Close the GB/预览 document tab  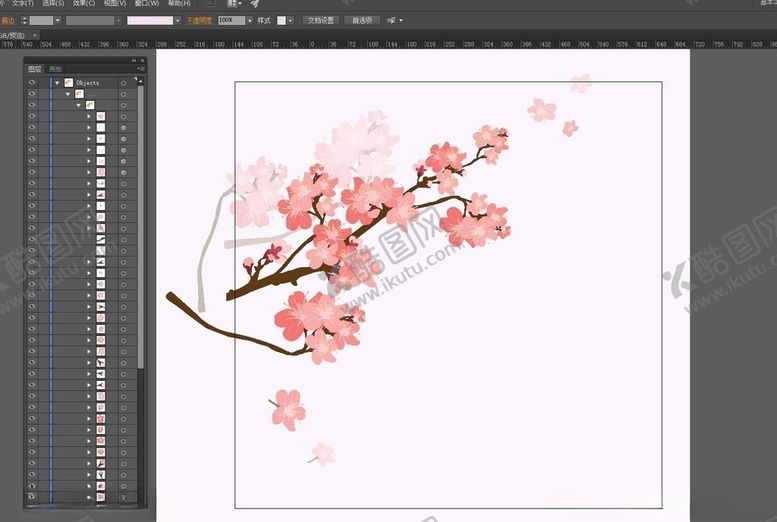[34, 35]
